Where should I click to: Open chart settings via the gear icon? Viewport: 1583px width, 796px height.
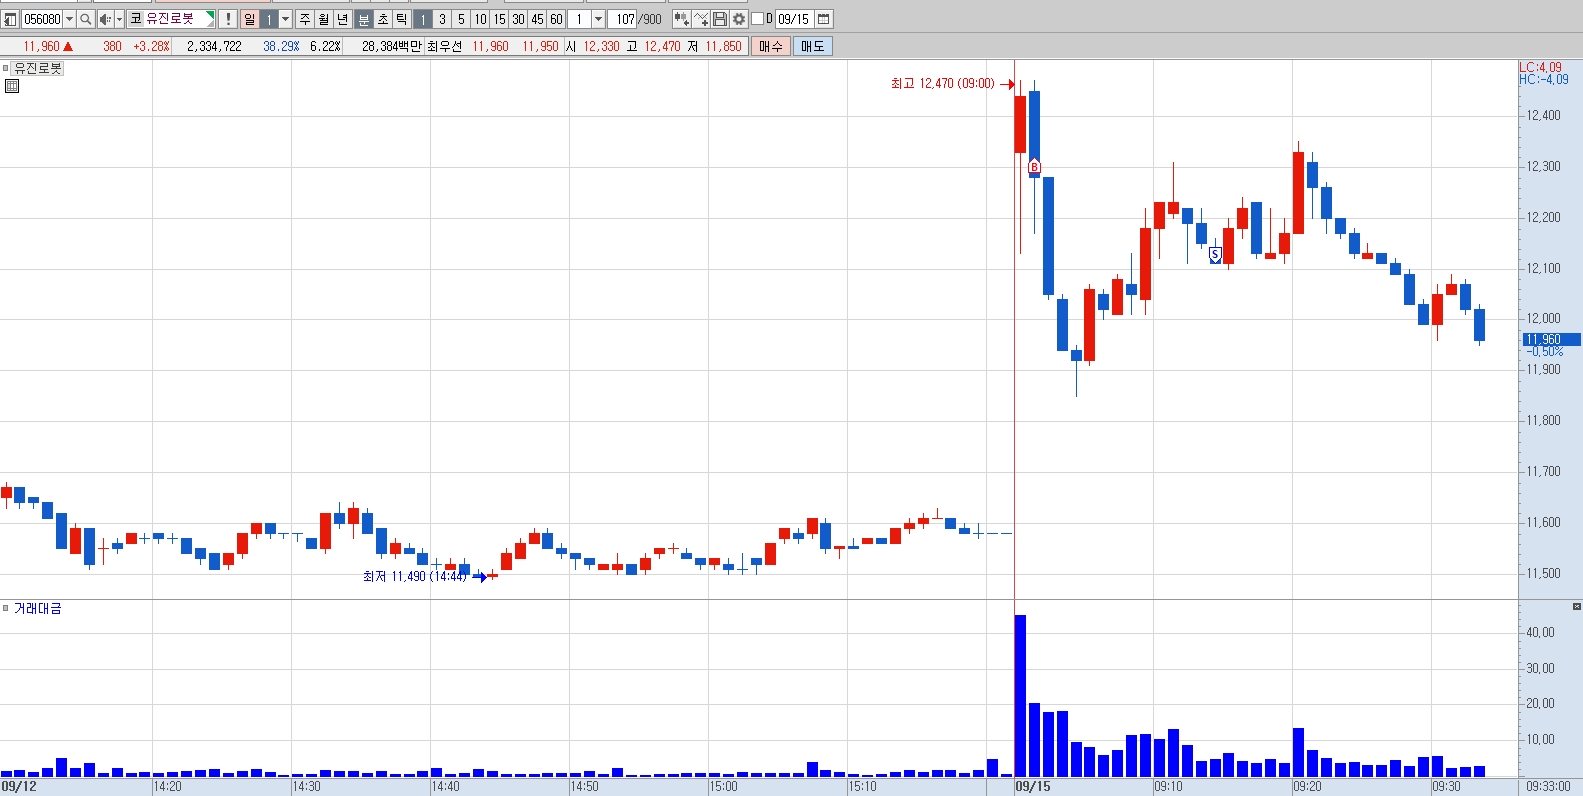(739, 19)
